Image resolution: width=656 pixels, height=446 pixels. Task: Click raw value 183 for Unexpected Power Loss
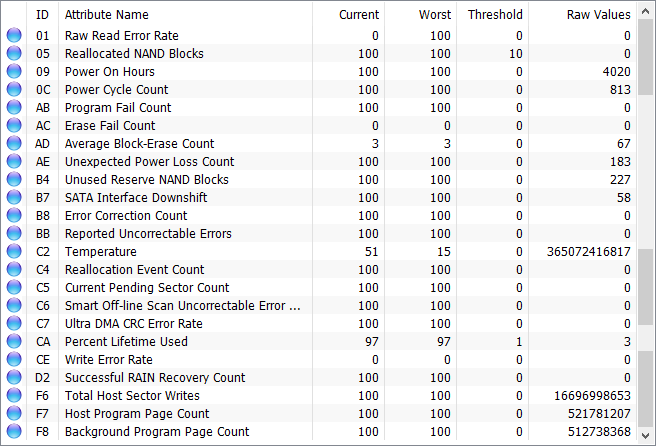tap(620, 161)
